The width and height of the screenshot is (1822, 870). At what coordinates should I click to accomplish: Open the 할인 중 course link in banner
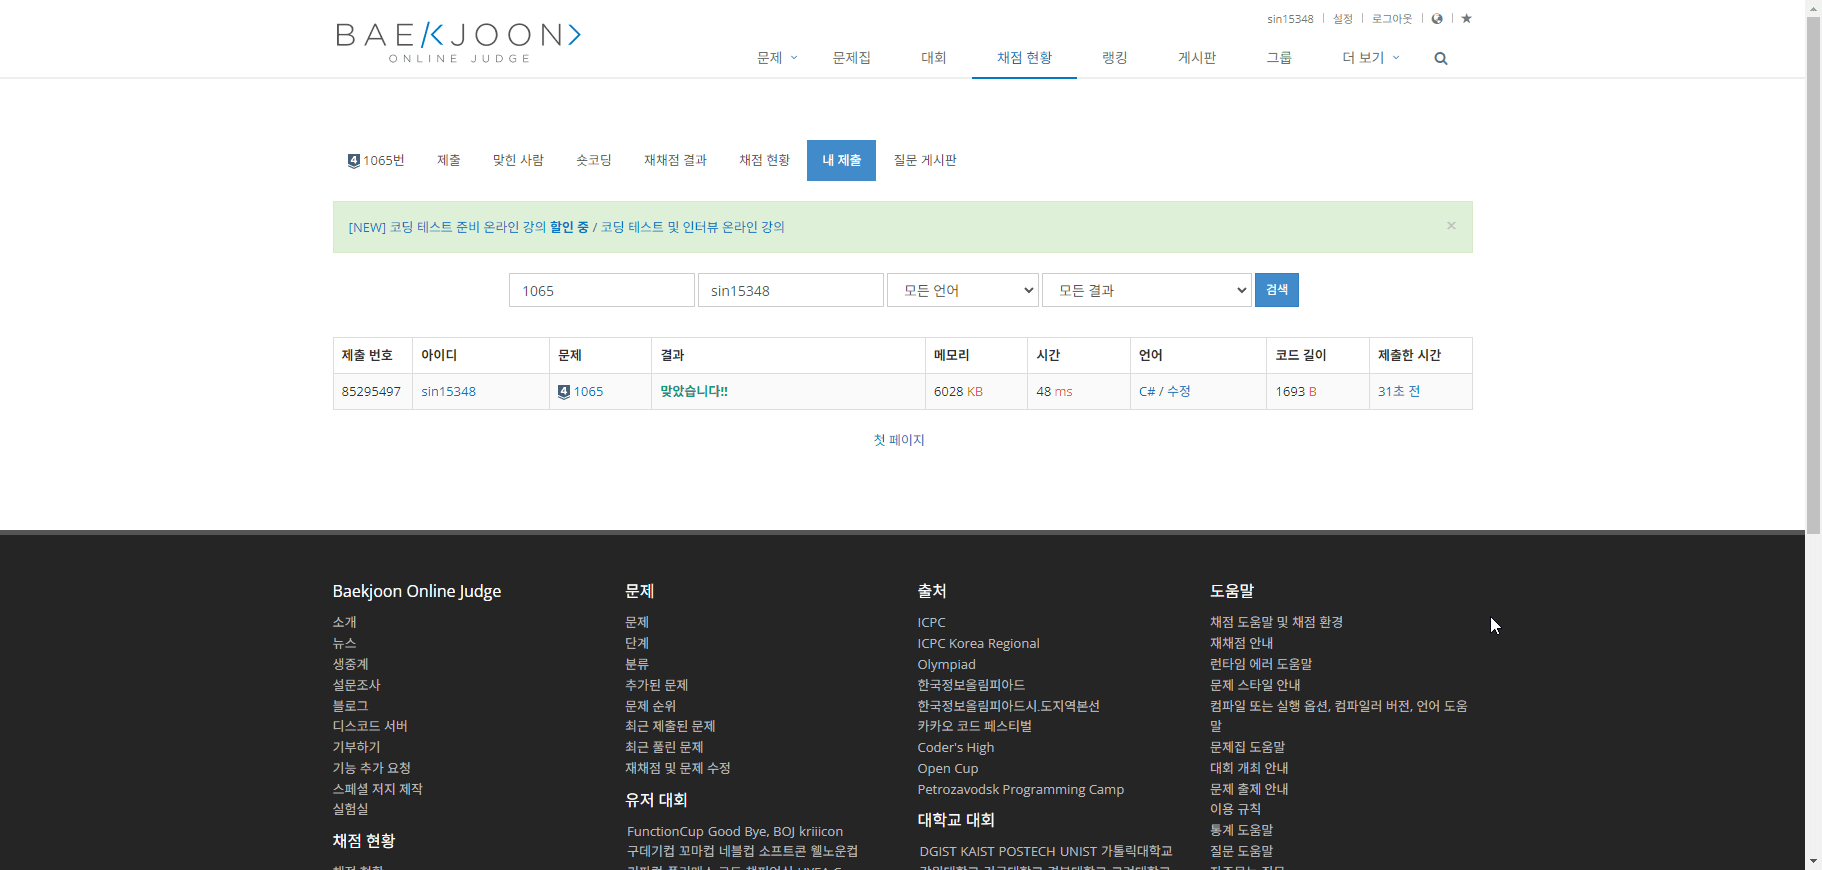569,227
